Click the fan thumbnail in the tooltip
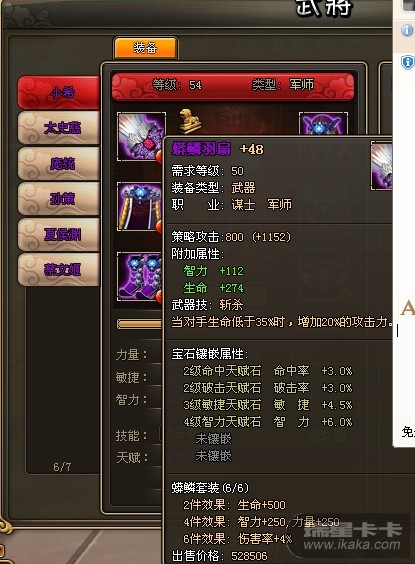415x564 pixels. 382,165
